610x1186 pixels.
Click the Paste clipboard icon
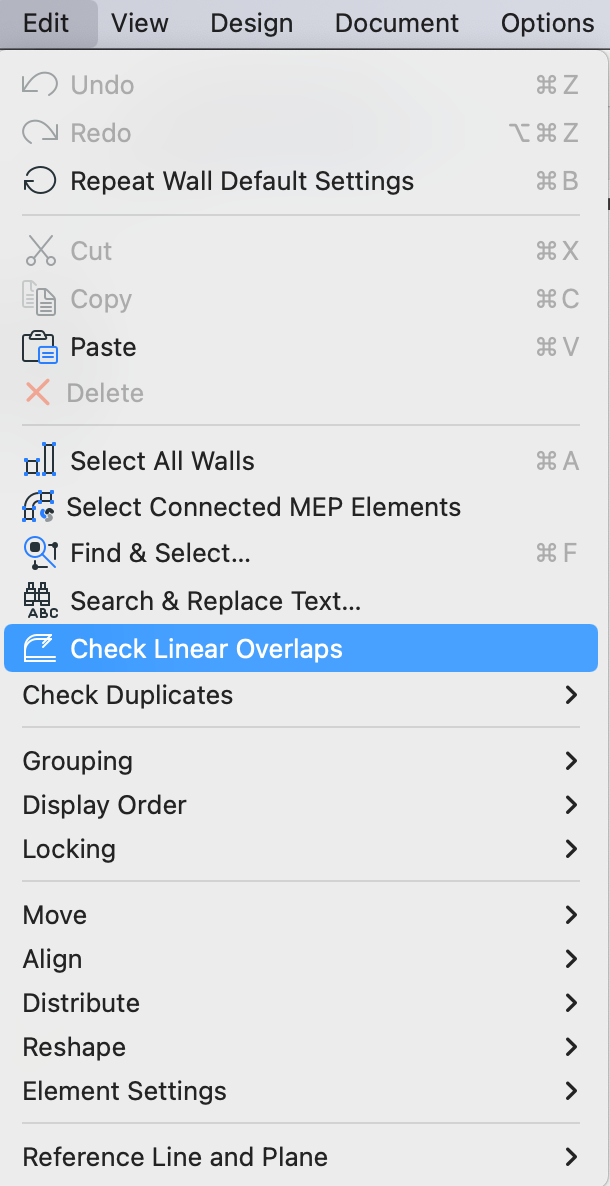(39, 347)
